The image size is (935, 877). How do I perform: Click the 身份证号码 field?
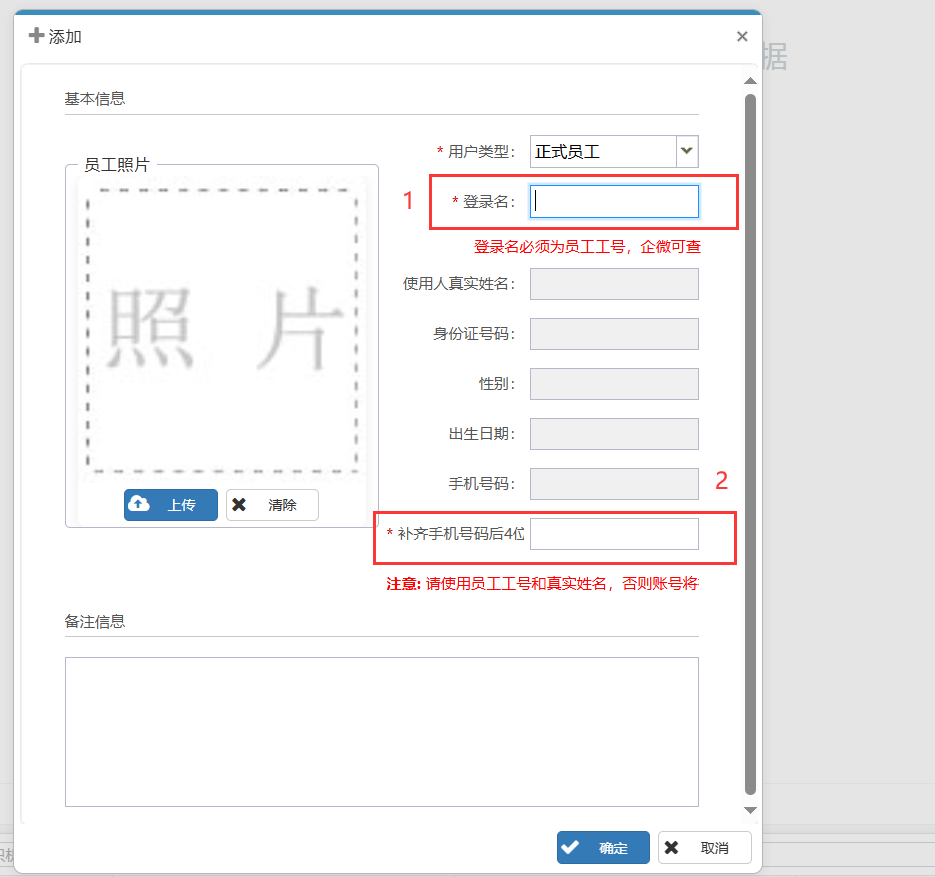[614, 334]
